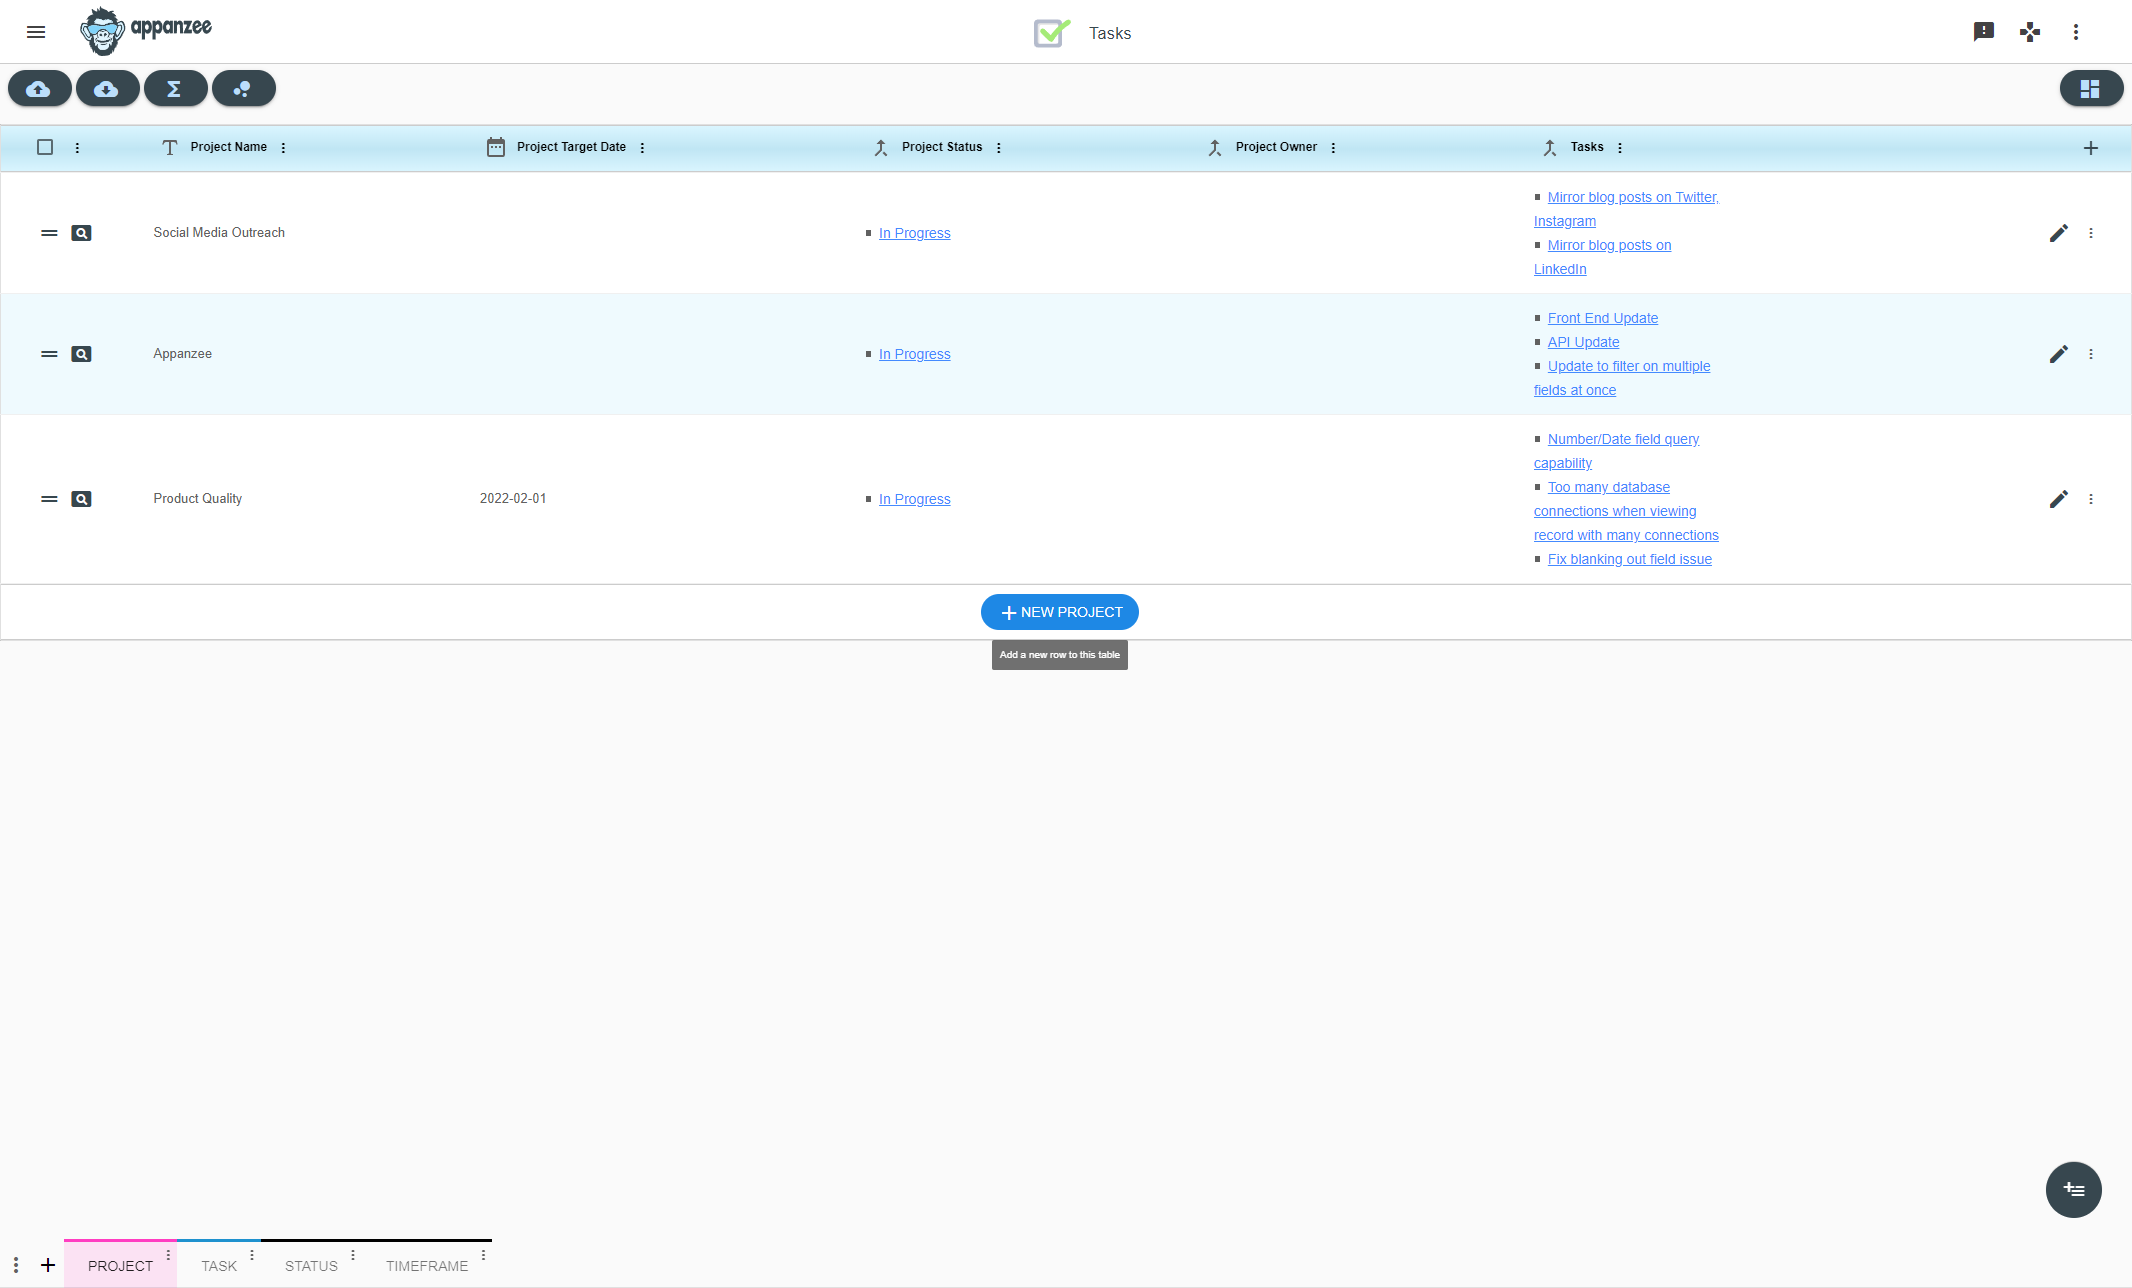Open the sigma summary tool
Viewport: 2132px width, 1288px height.
[x=175, y=89]
